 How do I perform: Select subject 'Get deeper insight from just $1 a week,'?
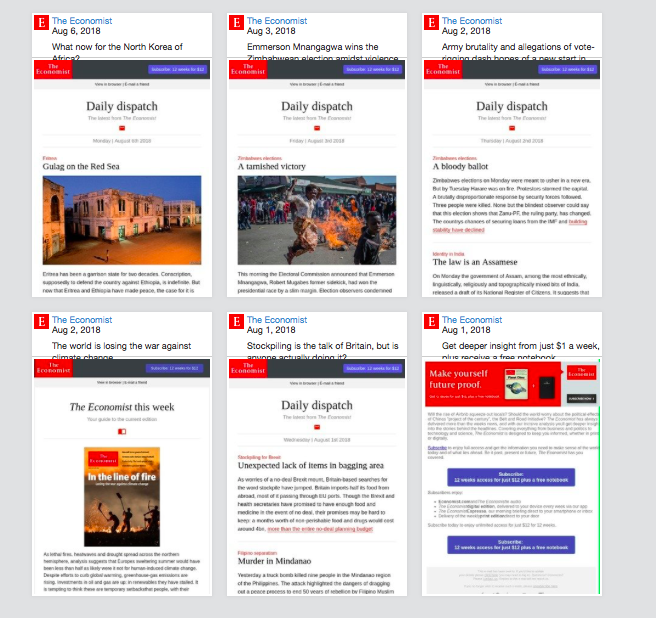520,346
